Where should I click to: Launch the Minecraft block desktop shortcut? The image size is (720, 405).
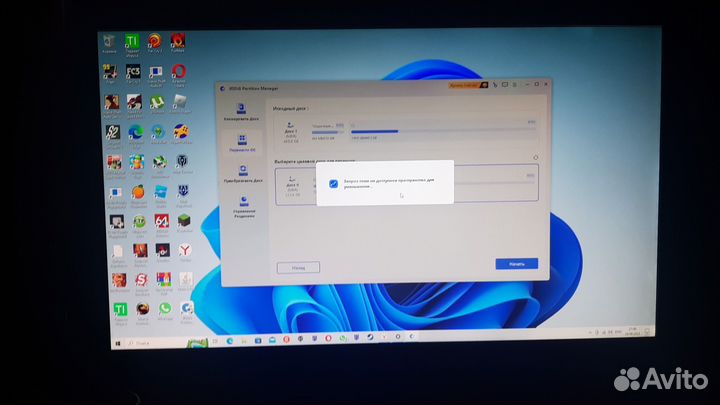tap(184, 221)
